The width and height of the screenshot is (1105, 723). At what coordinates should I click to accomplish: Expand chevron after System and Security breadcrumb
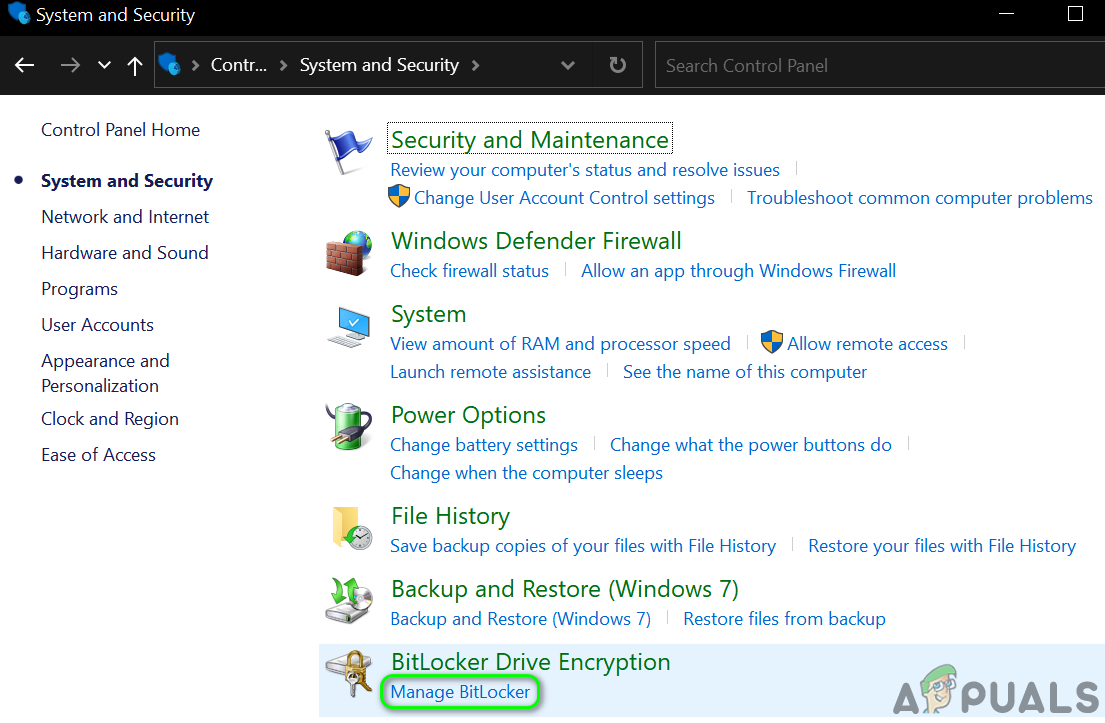[476, 65]
